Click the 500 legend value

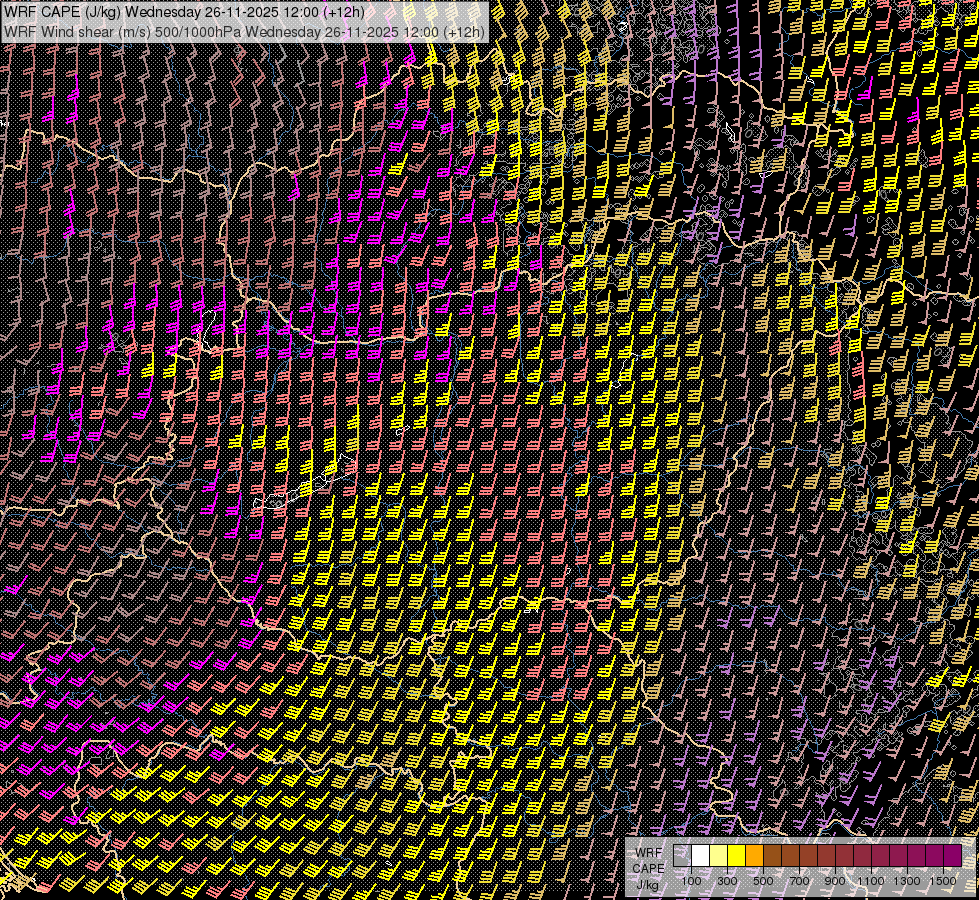point(763,881)
